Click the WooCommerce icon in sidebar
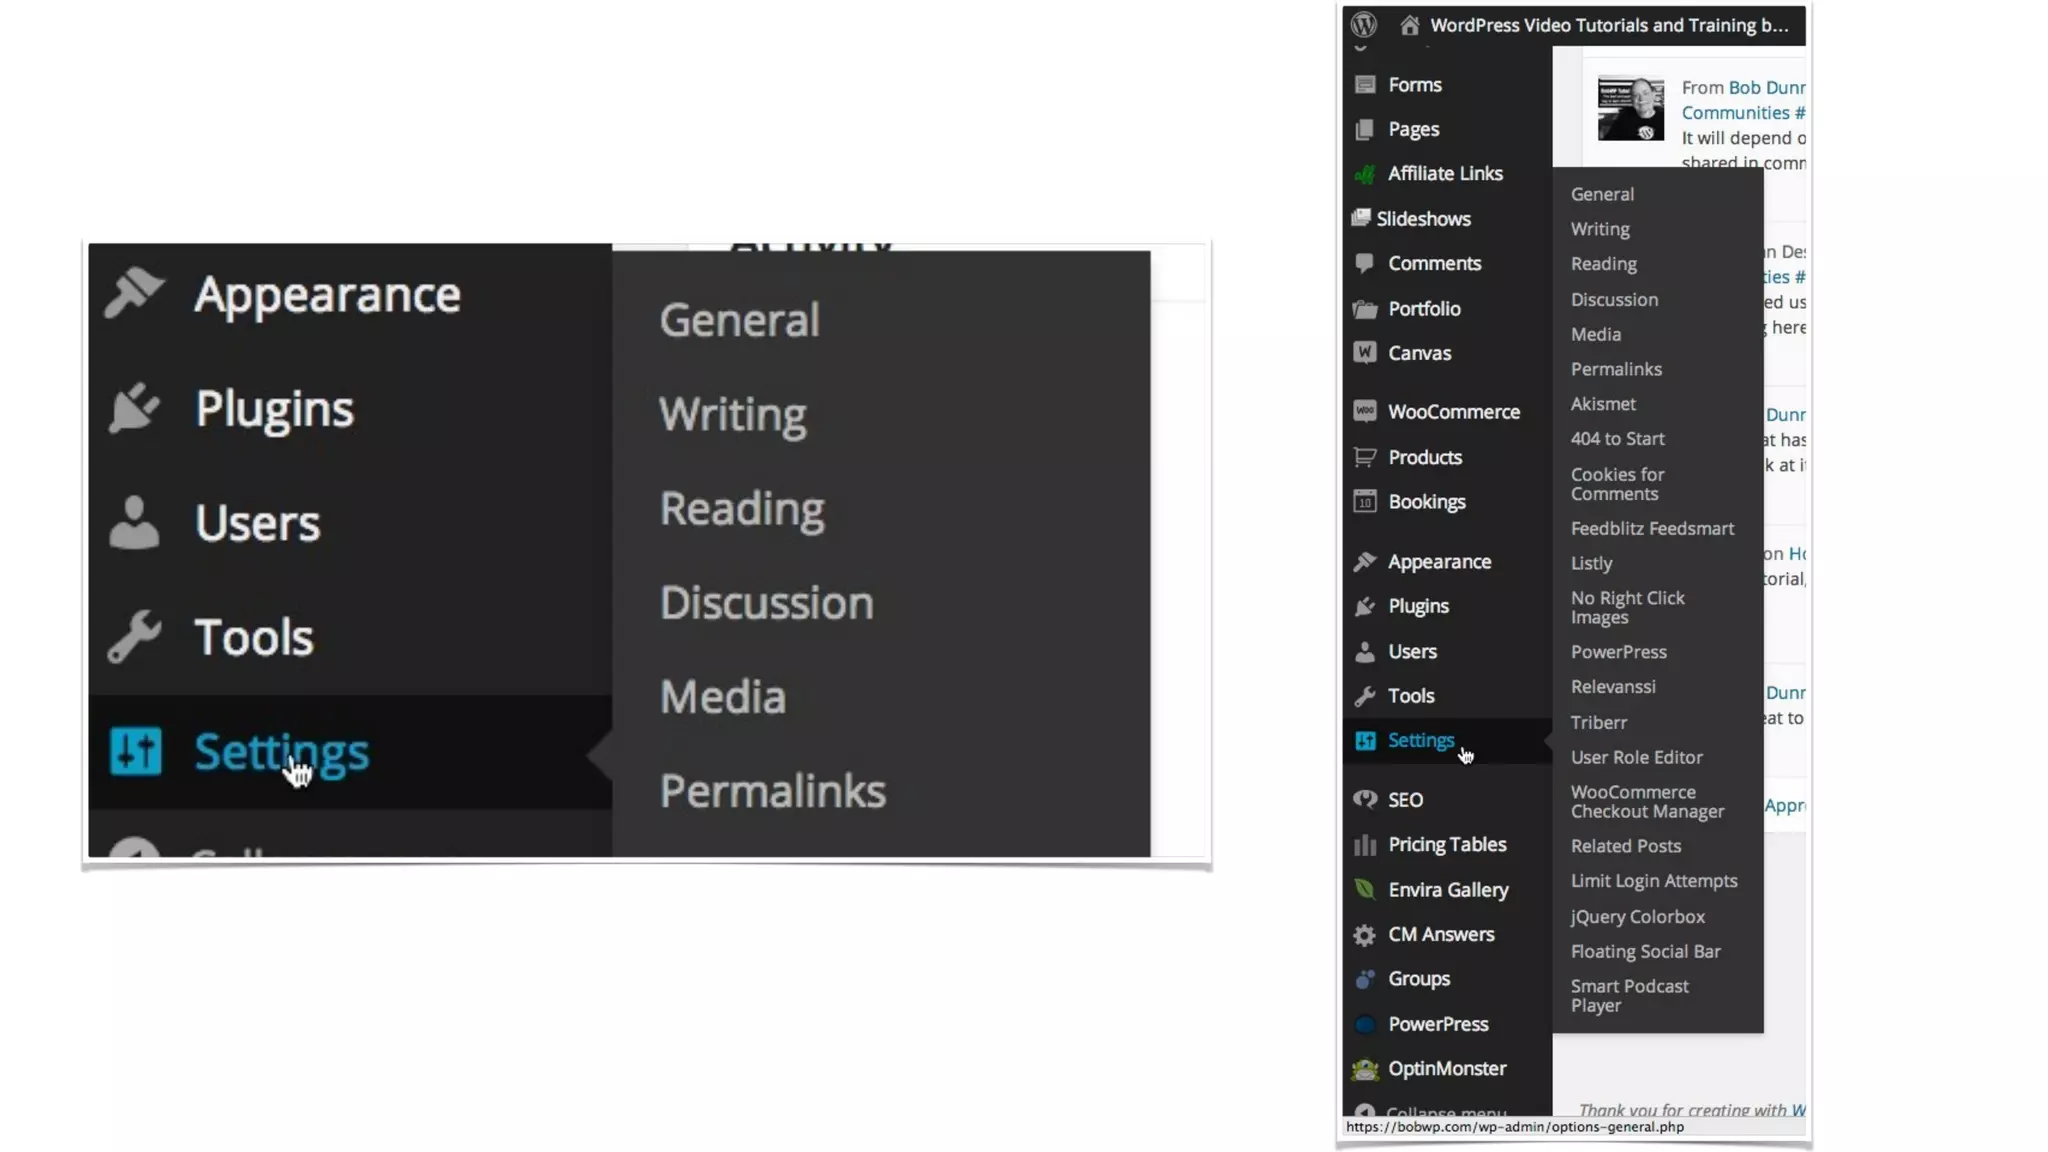 1365,411
